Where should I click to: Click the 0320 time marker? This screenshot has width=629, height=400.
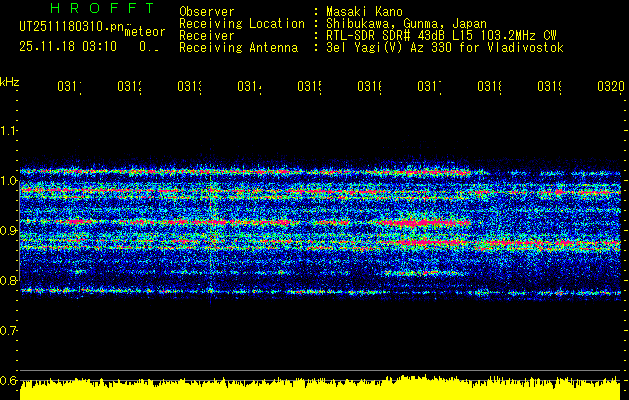611,86
